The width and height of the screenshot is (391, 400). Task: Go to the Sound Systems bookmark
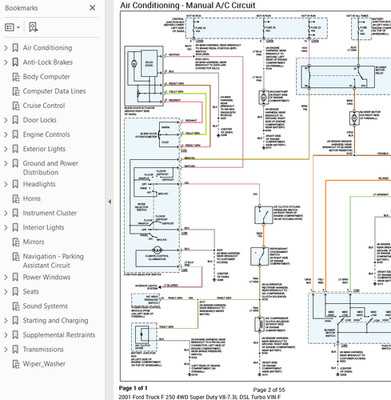point(45,306)
